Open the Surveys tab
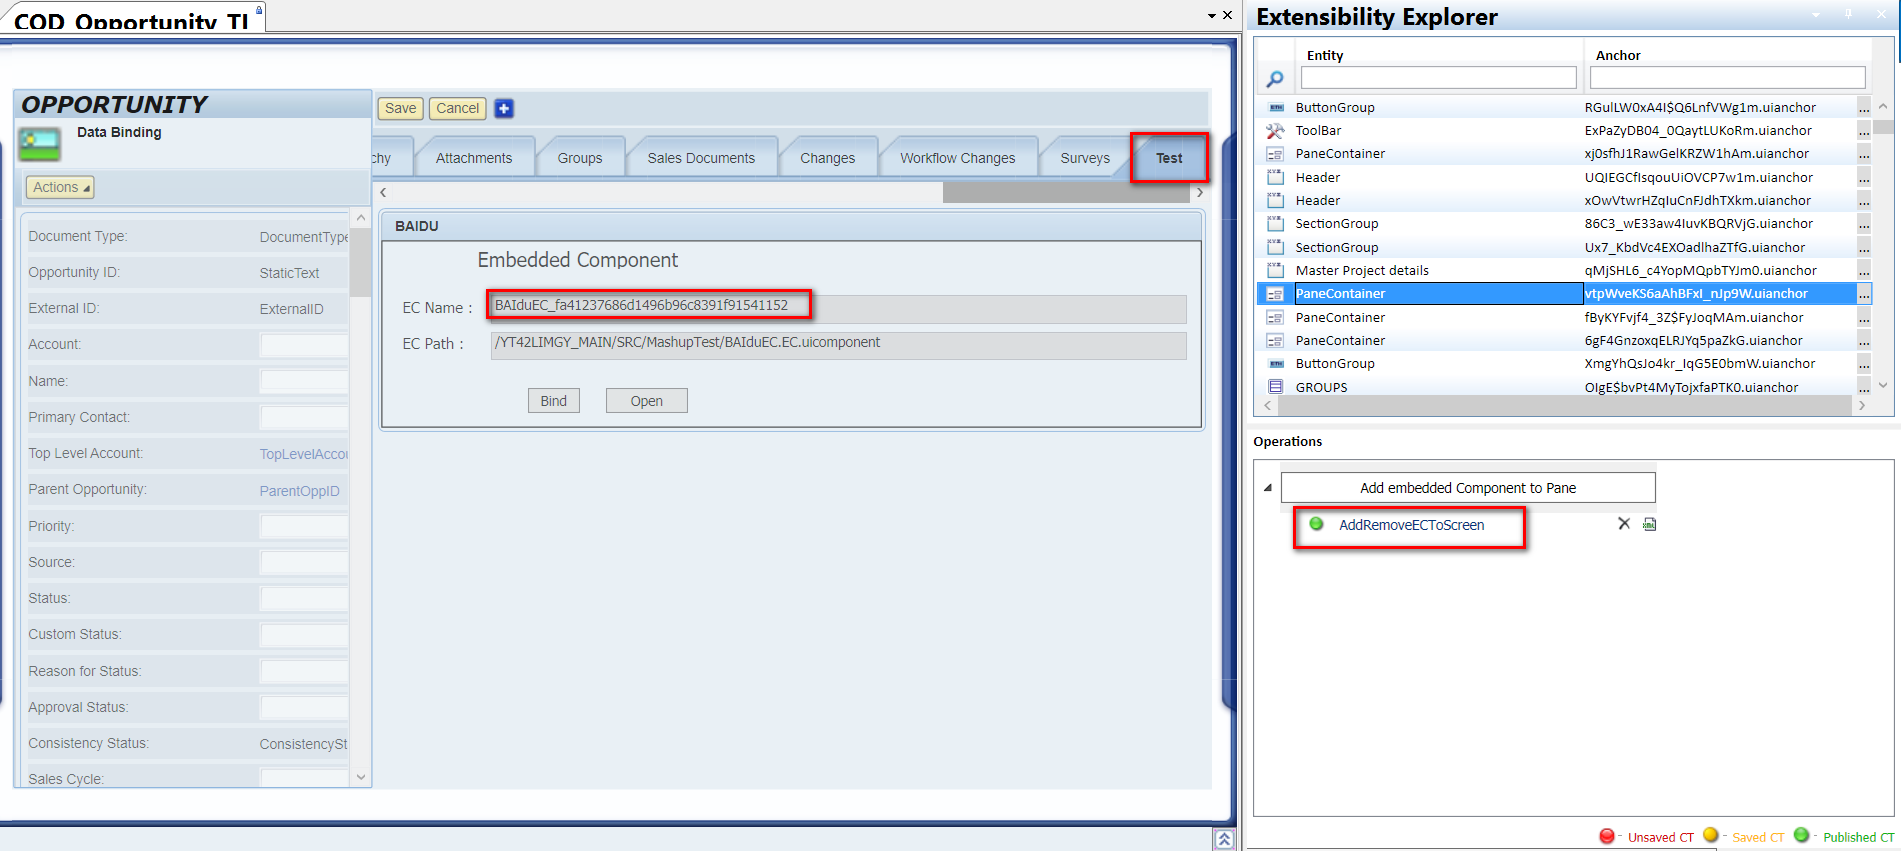Screen dimensions: 1901x851 point(1085,158)
